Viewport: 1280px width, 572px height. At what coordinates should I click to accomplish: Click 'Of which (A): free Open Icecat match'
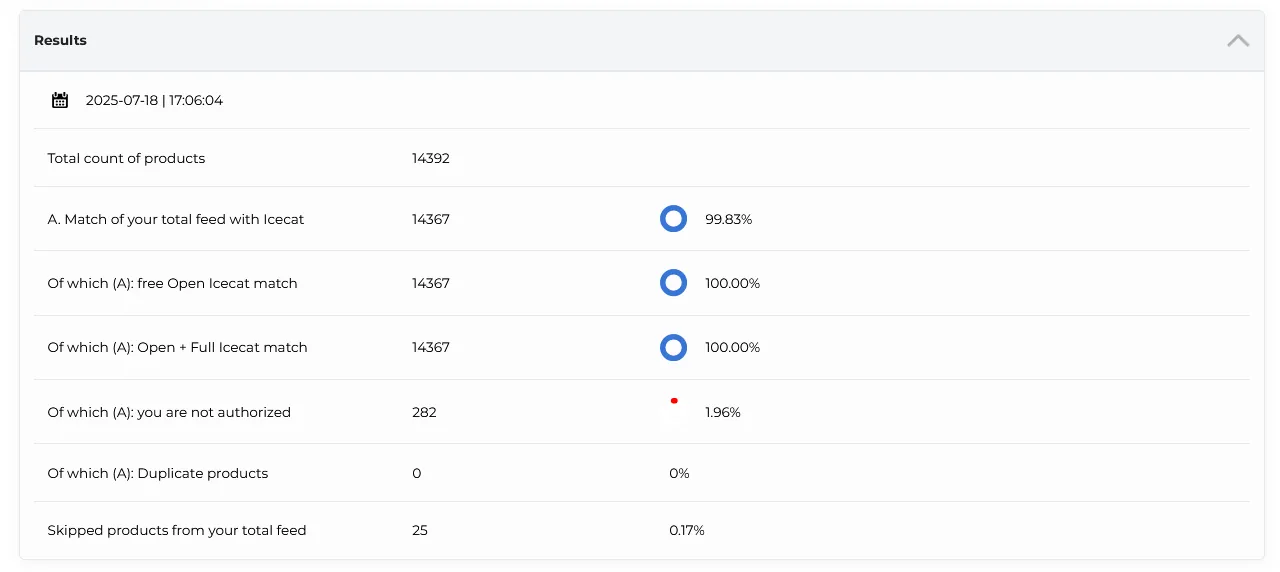click(172, 283)
